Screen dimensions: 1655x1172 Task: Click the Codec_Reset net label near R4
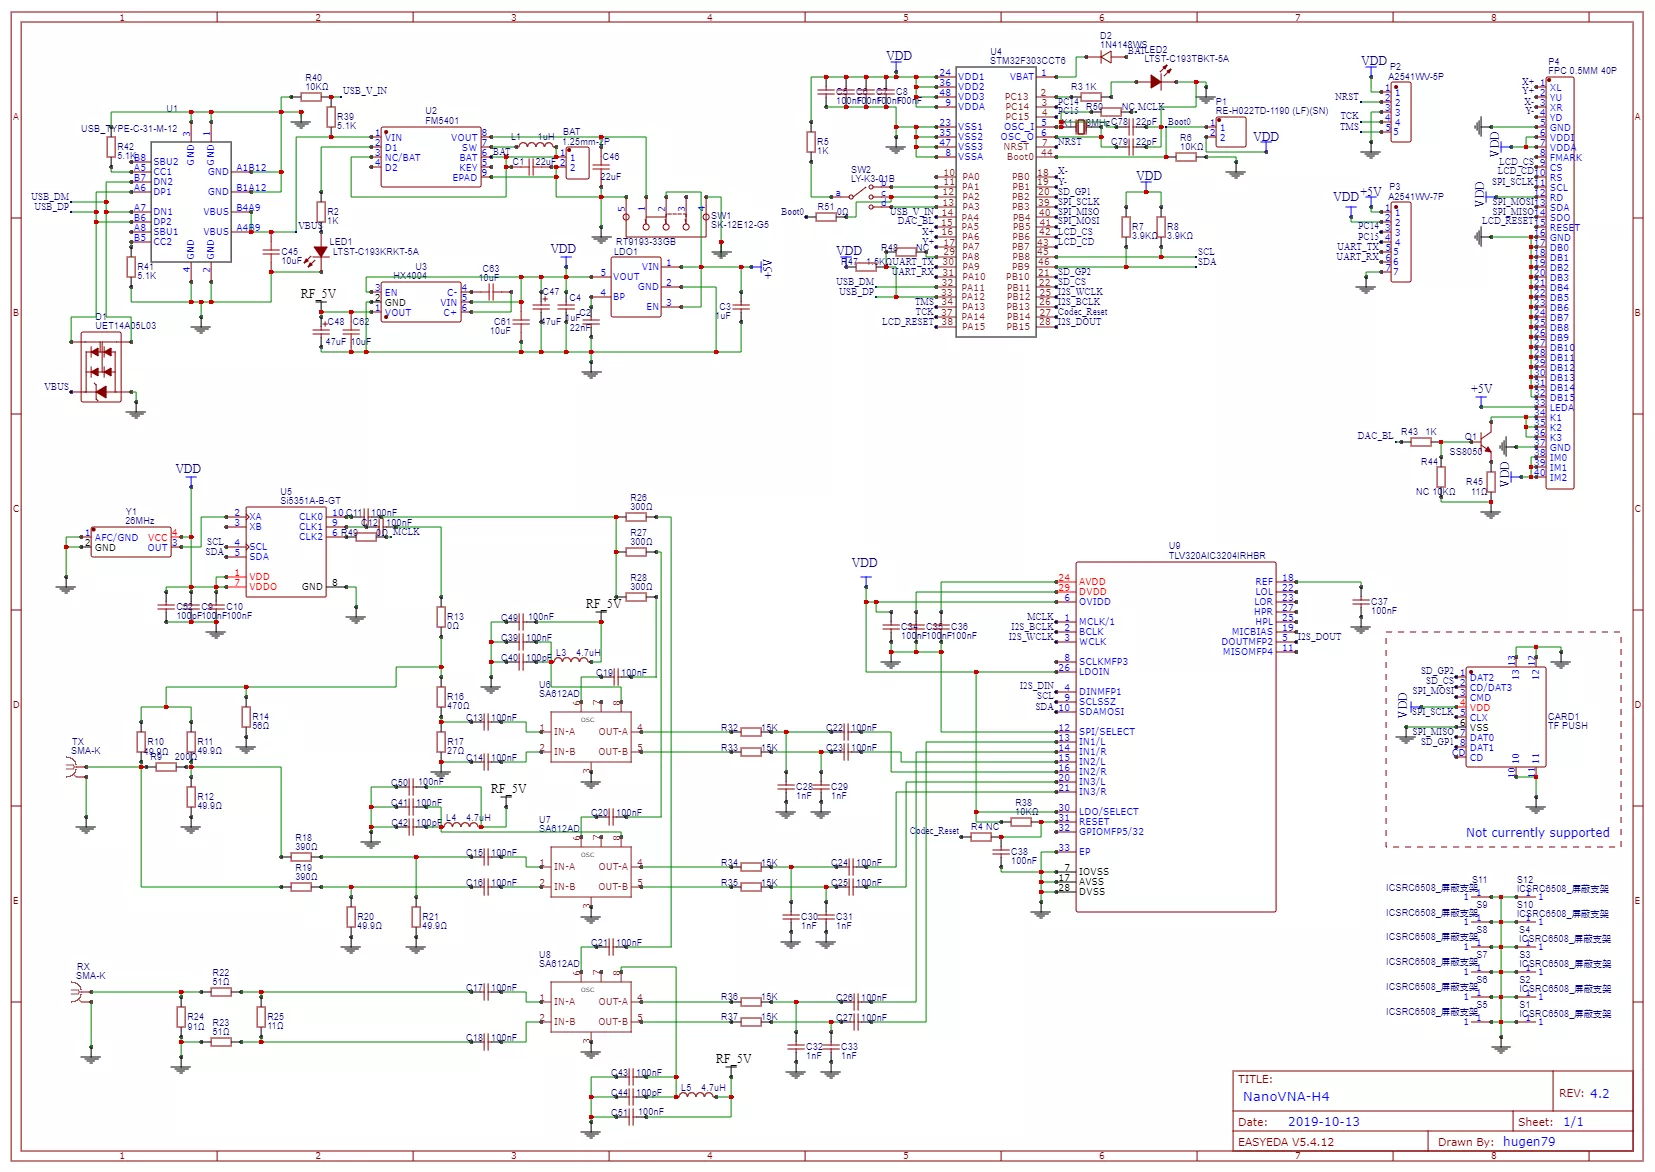(x=934, y=831)
